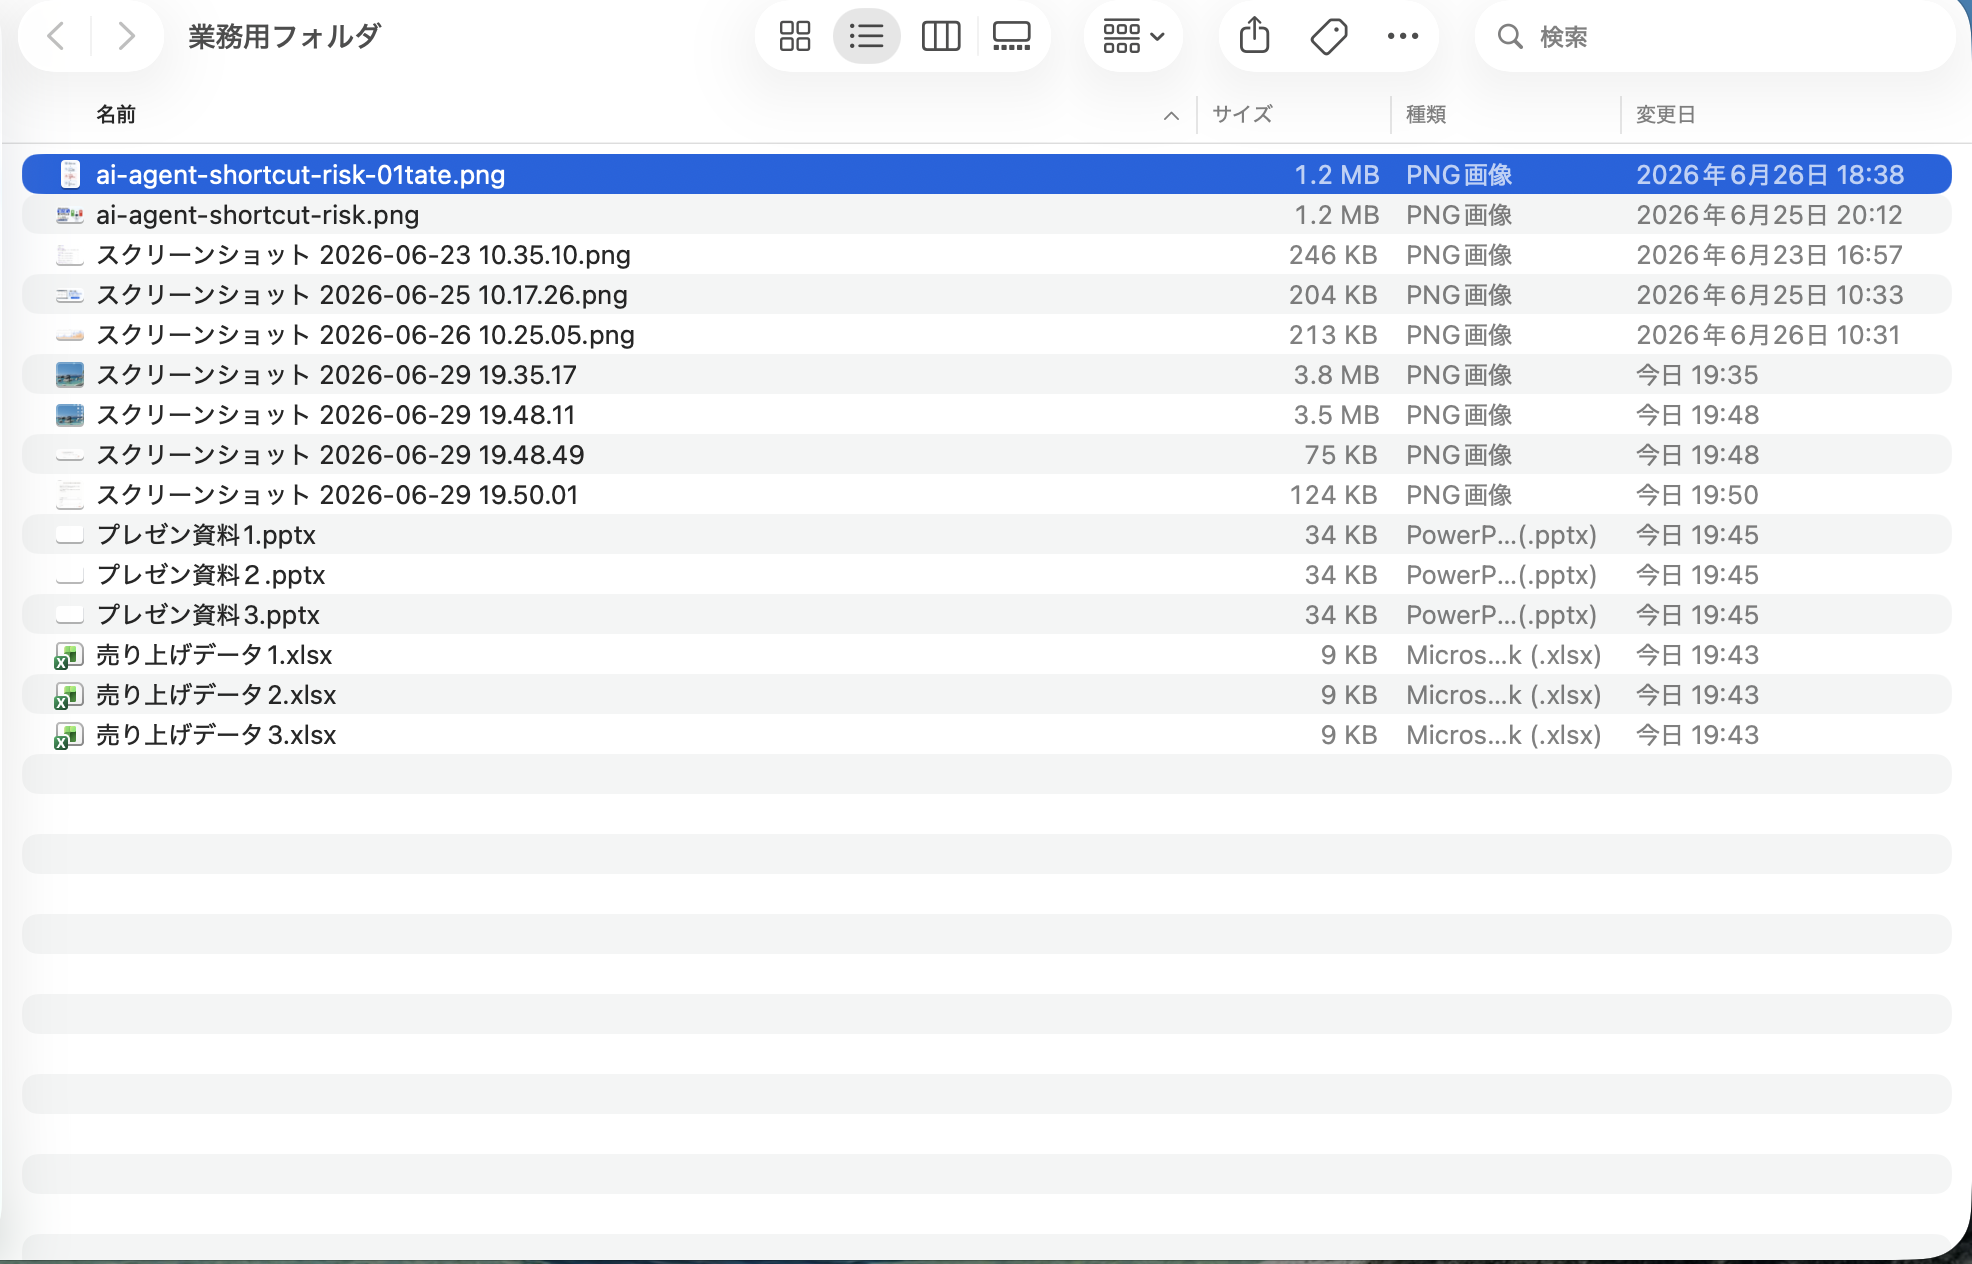The width and height of the screenshot is (1972, 1264).
Task: Click the date 2026年6月23日 16:57
Action: coord(1769,255)
